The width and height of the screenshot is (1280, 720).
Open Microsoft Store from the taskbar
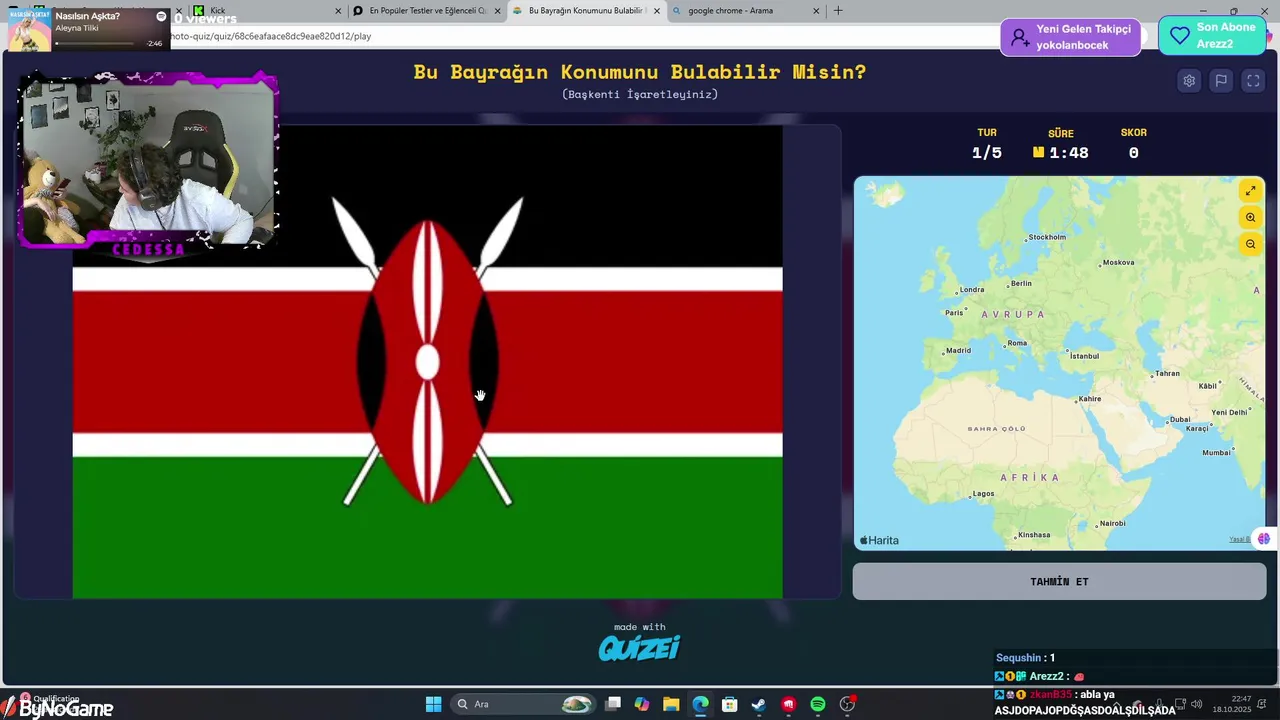coord(730,704)
